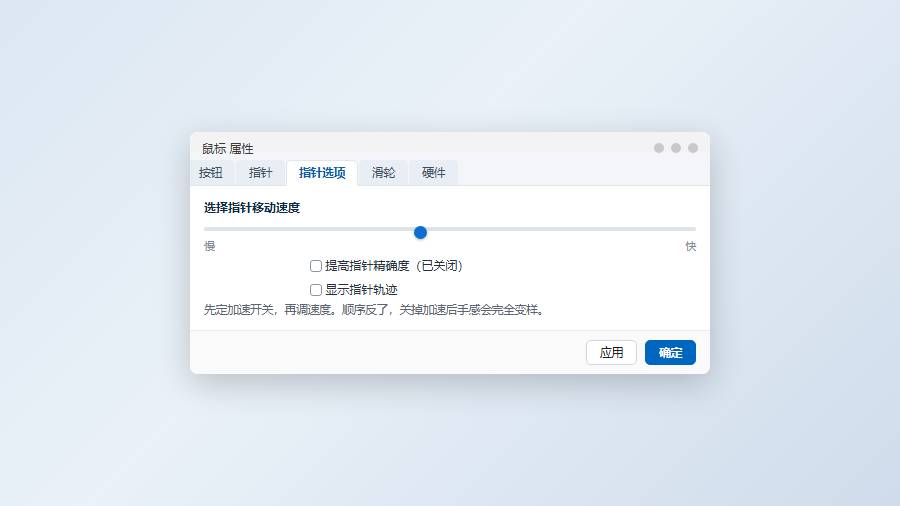Screen dimensions: 900x506
Task: Switch to the 按钮 tab
Action: tap(211, 173)
